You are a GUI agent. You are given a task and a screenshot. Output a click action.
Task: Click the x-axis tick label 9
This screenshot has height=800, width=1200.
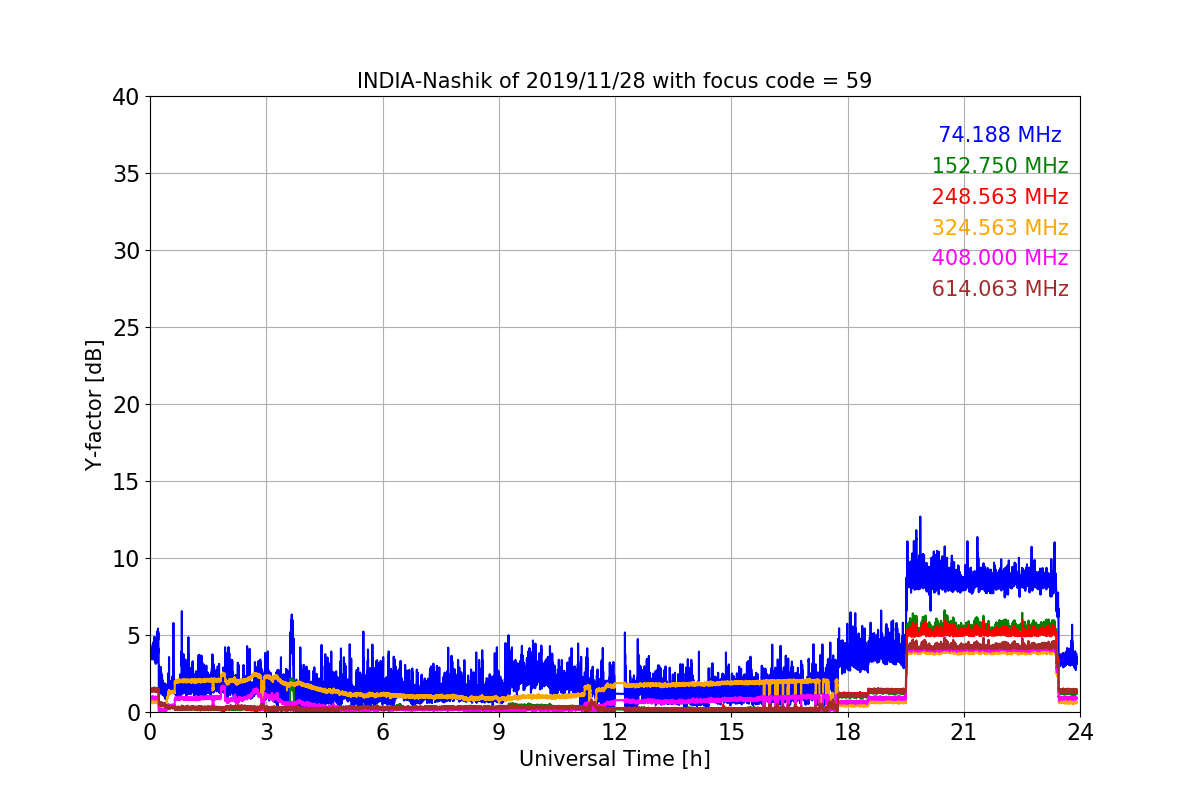tap(499, 732)
